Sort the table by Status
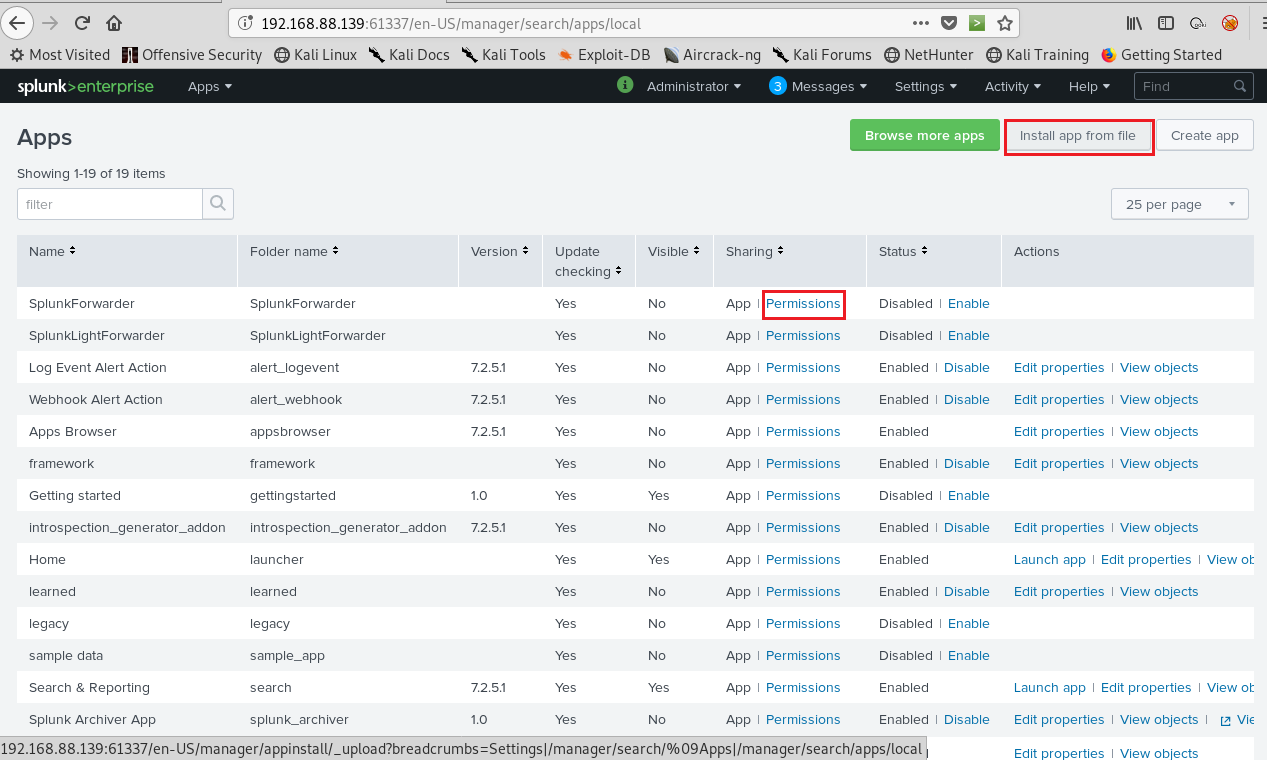 (x=903, y=251)
